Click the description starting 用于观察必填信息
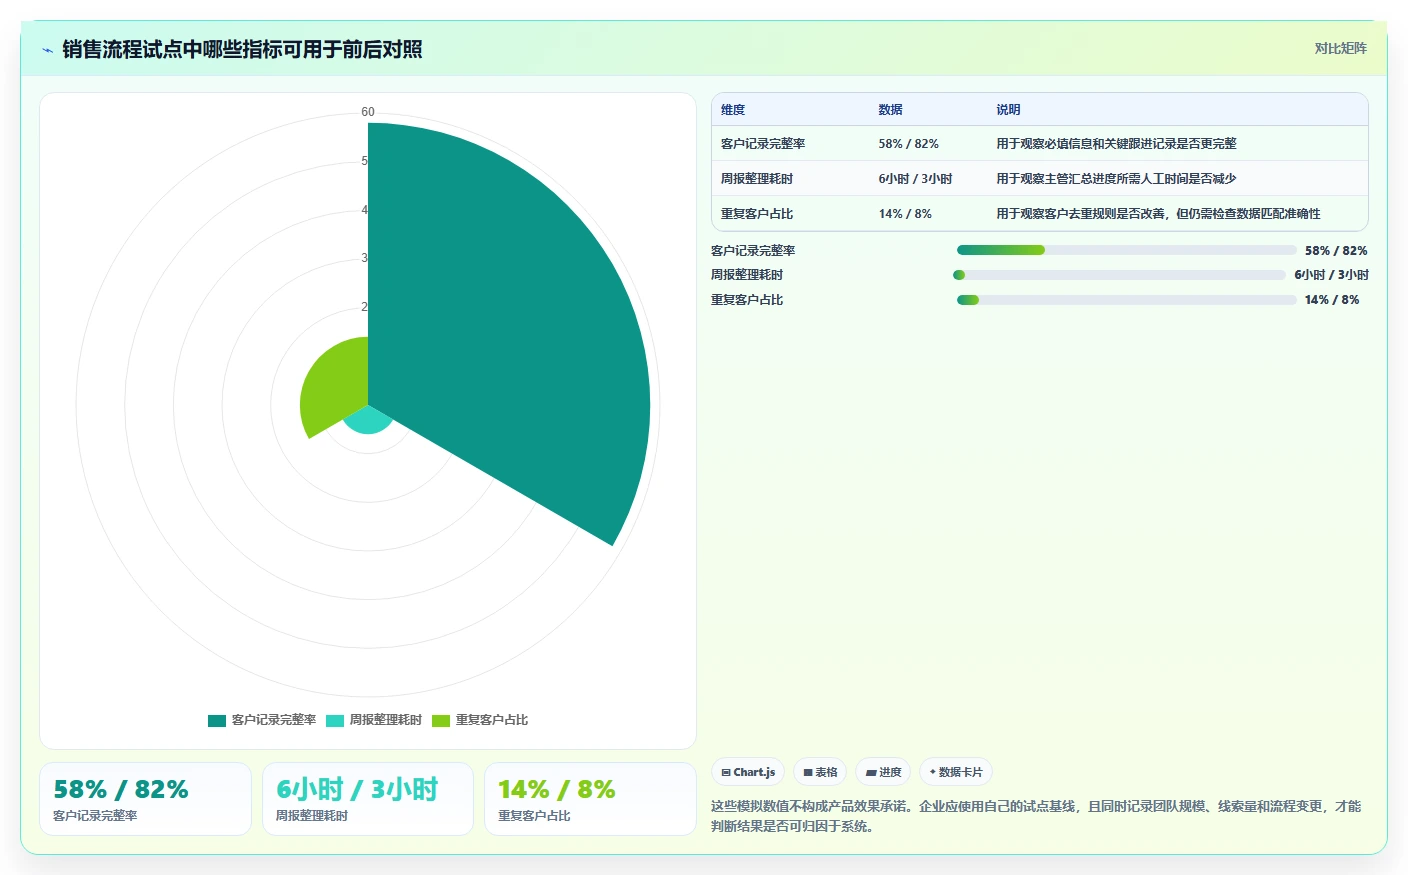 pos(1116,144)
